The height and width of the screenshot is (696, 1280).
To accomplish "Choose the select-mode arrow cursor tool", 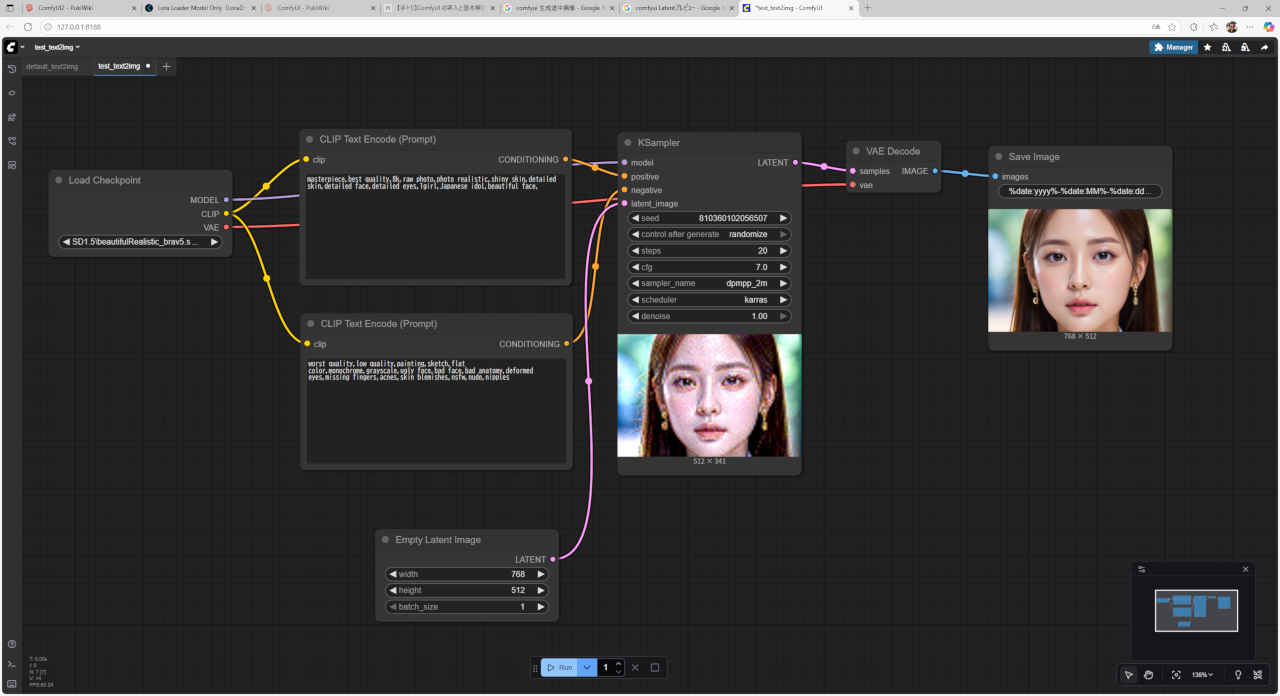I will click(1128, 675).
